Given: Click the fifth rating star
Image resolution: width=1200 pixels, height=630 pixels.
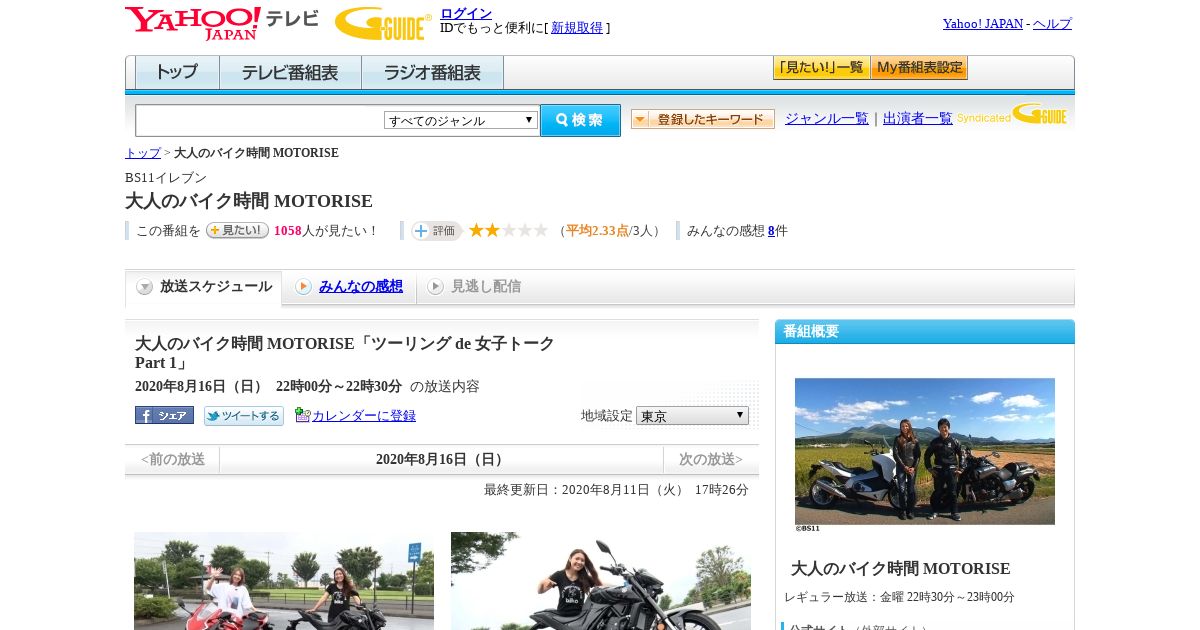Looking at the screenshot, I should pyautogui.click(x=541, y=230).
